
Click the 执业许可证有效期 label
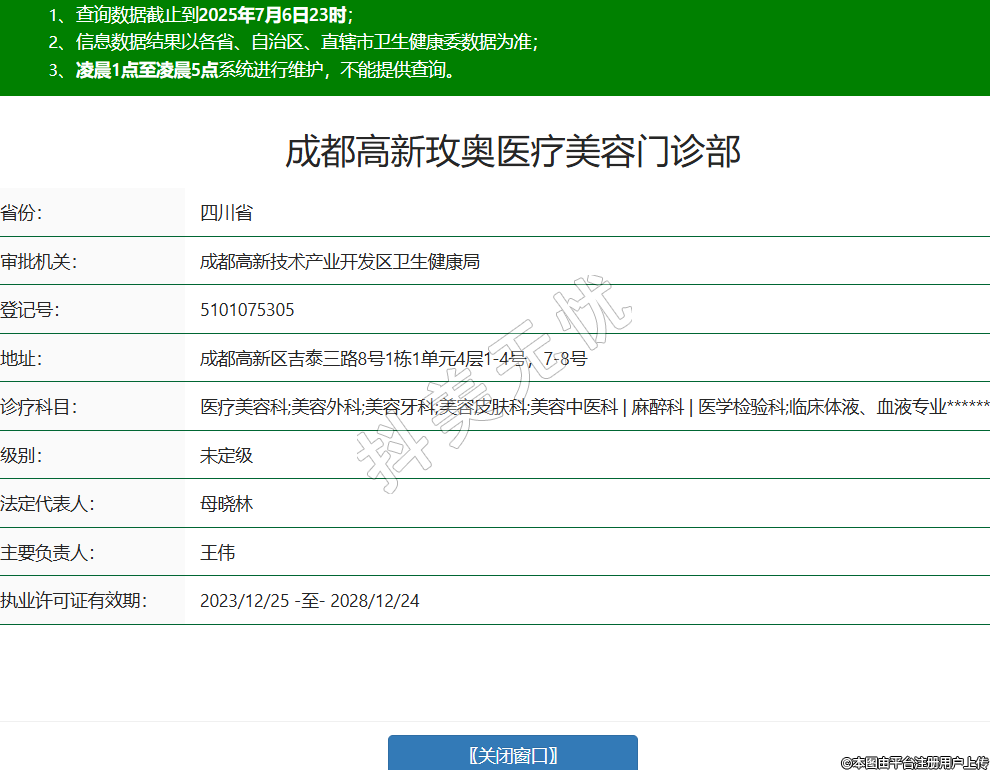[73, 601]
